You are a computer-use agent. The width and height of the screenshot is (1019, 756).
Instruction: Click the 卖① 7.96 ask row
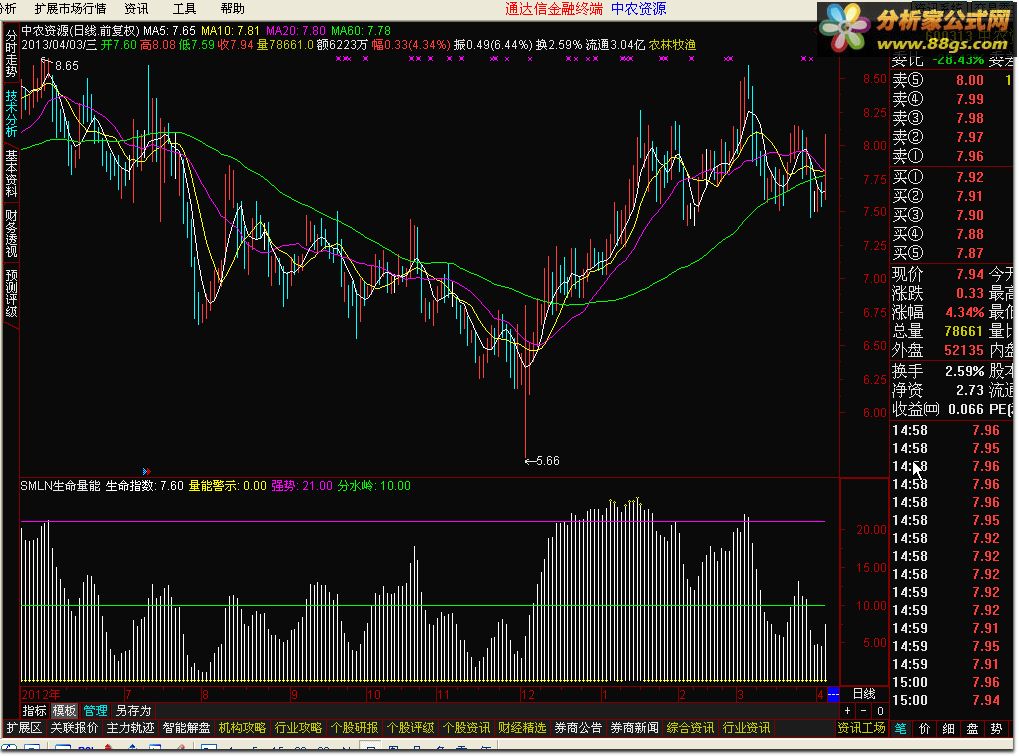click(951, 156)
